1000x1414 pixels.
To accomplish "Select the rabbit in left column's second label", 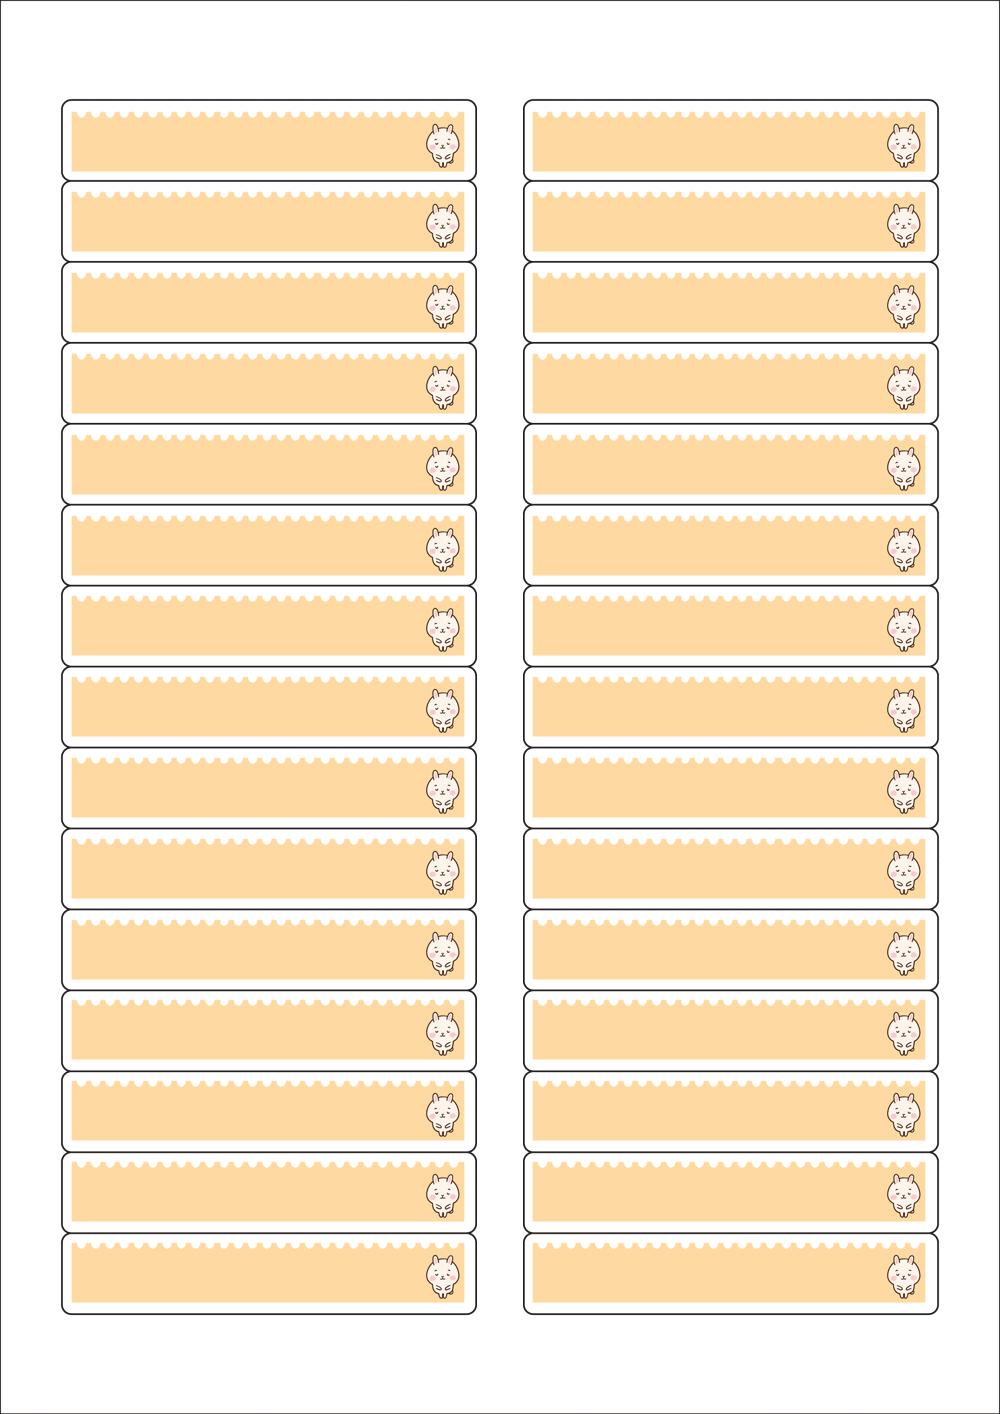I will pos(442,226).
